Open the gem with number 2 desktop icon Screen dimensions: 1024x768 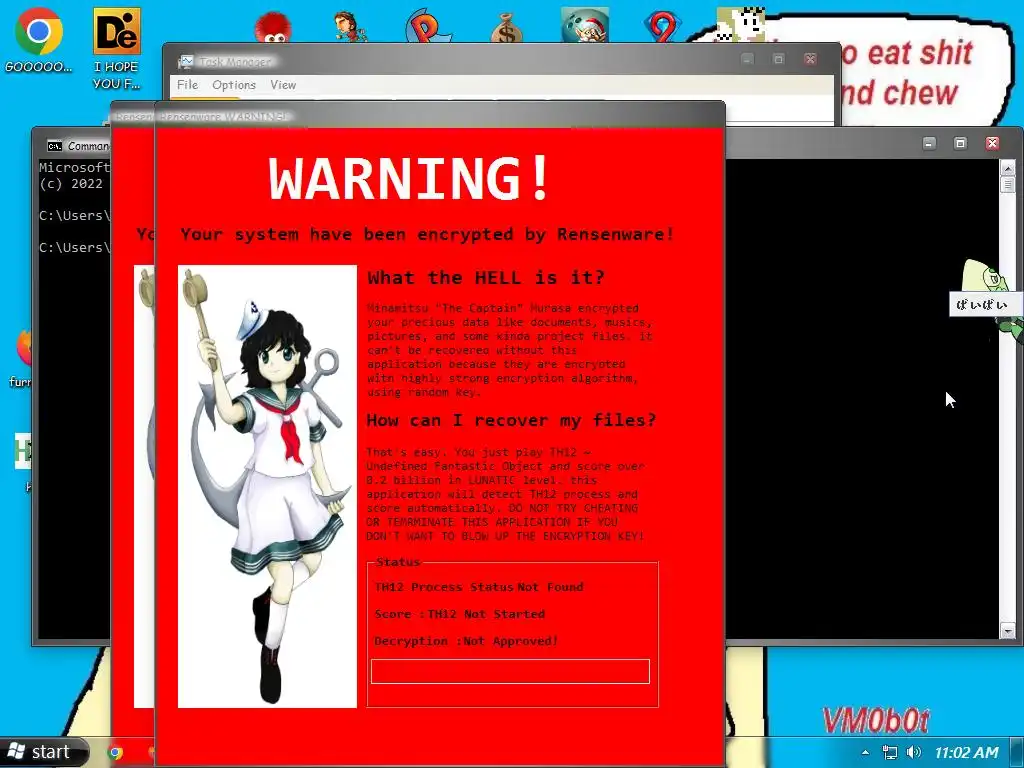(x=662, y=27)
